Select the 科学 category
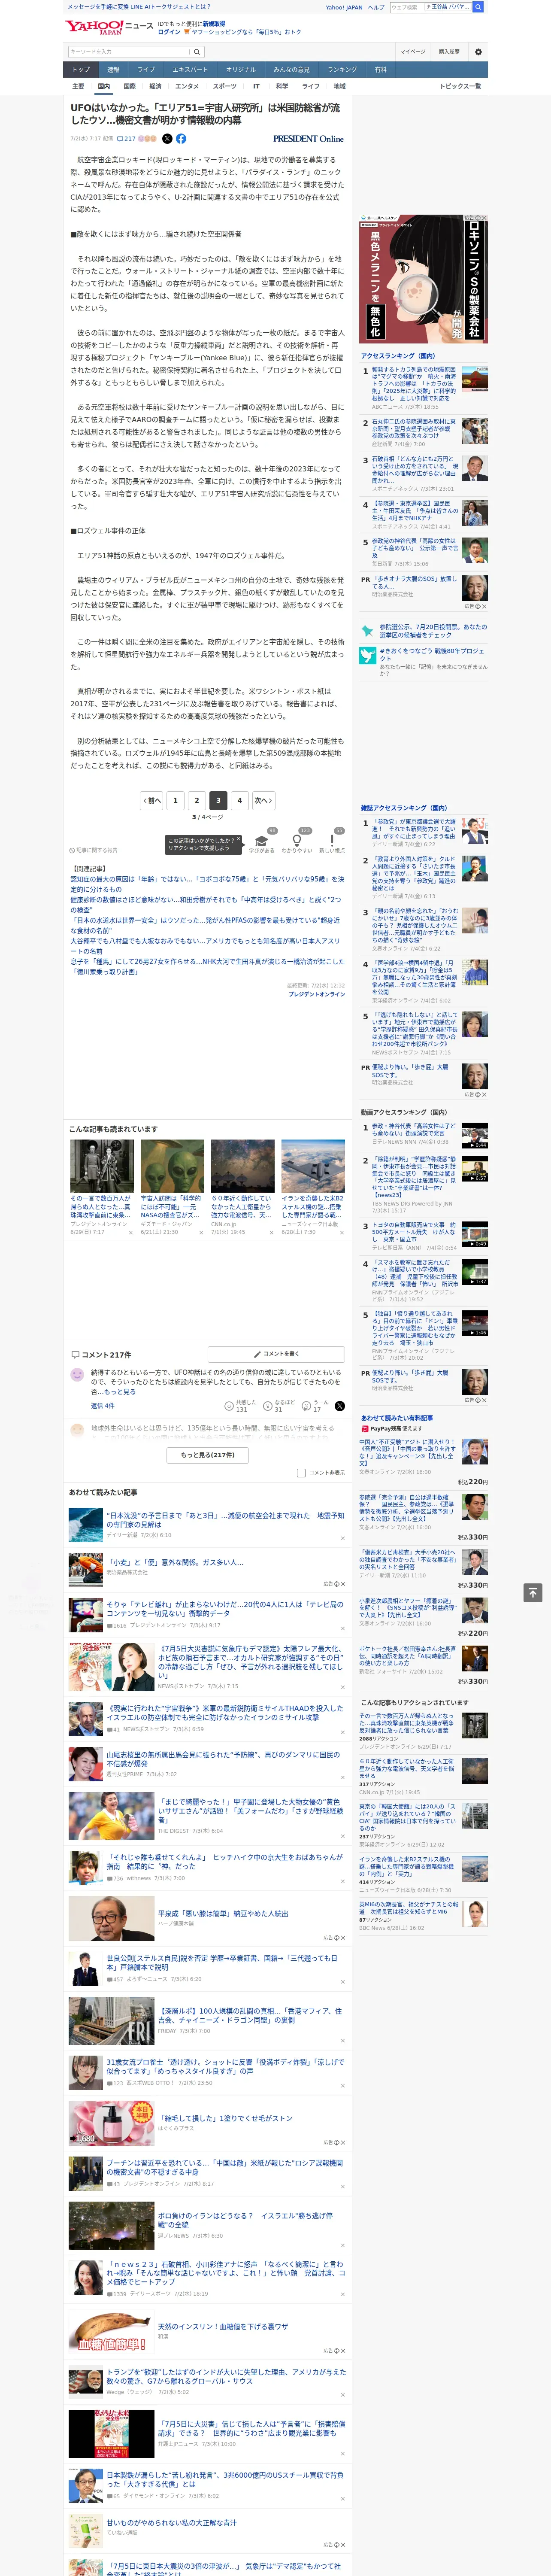The image size is (551, 2576). coord(282,86)
